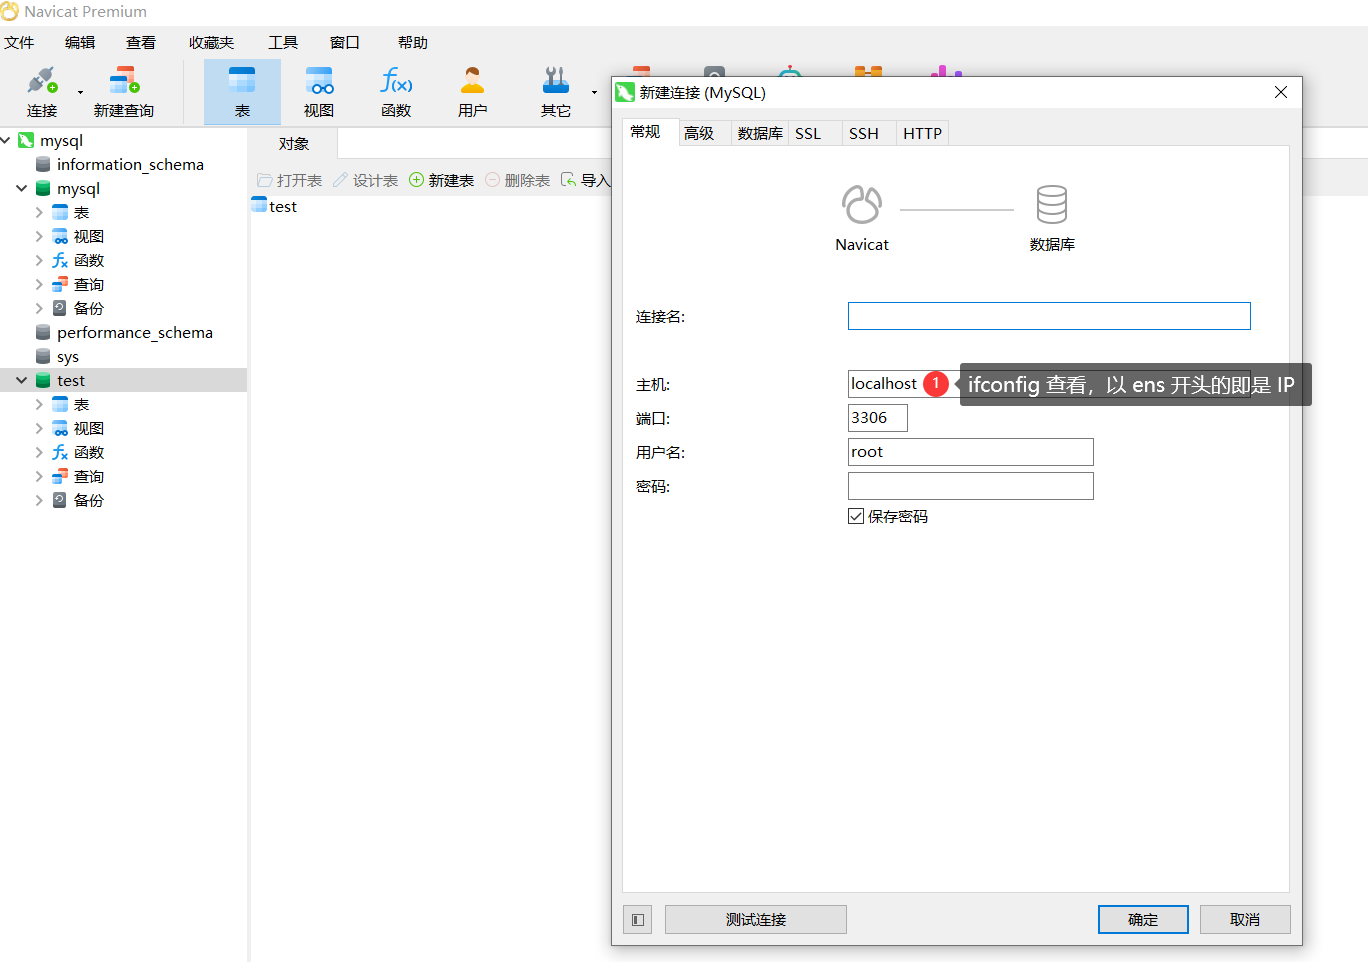Image resolution: width=1368 pixels, height=962 pixels.
Task: Click 函数 icon under test database
Action: (x=60, y=452)
